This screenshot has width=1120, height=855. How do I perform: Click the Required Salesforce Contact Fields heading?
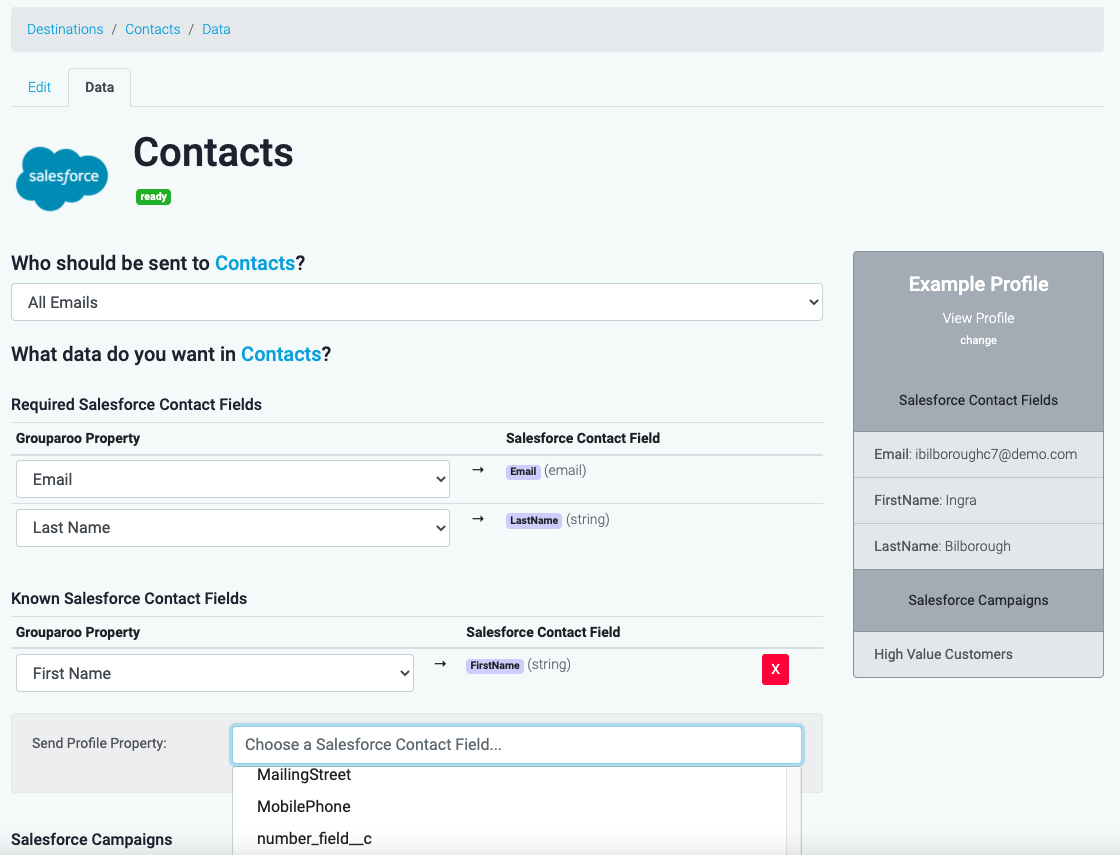(136, 404)
